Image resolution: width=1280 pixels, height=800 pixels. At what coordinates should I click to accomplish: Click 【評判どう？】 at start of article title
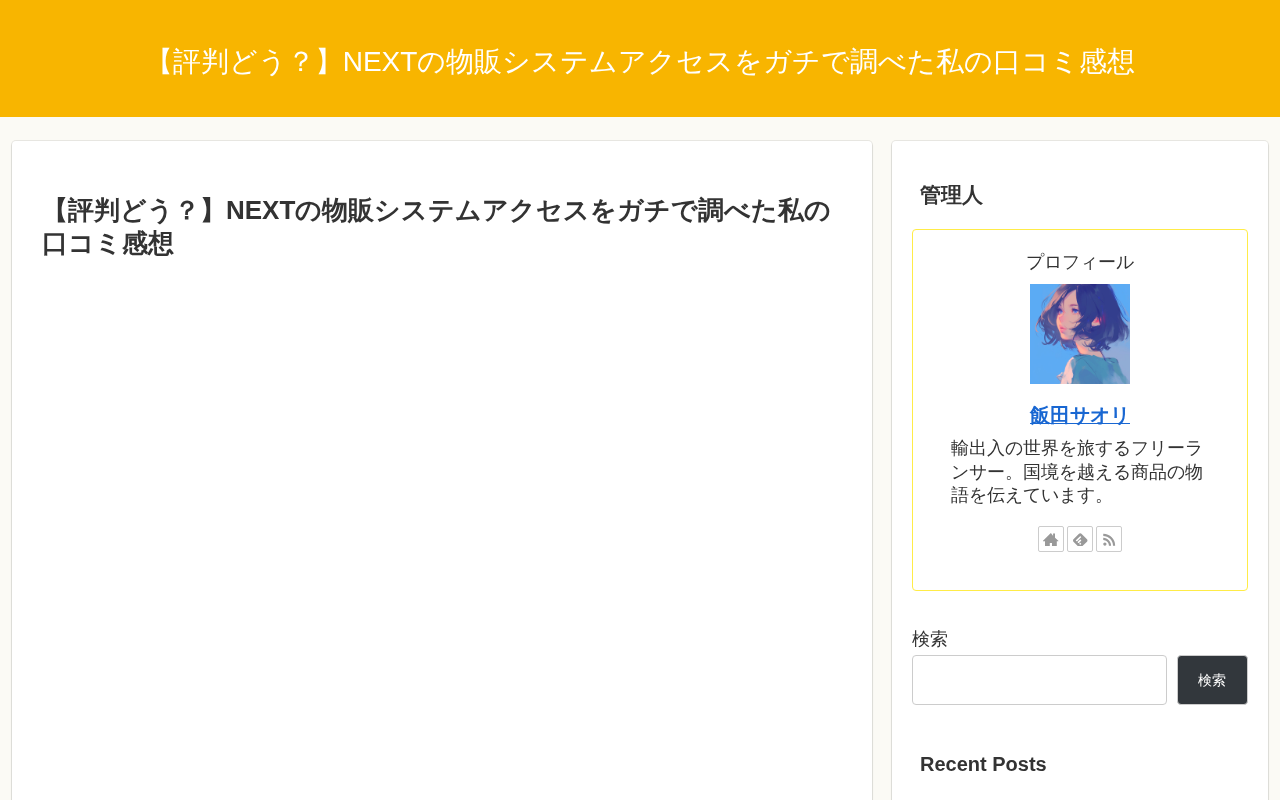[x=133, y=210]
